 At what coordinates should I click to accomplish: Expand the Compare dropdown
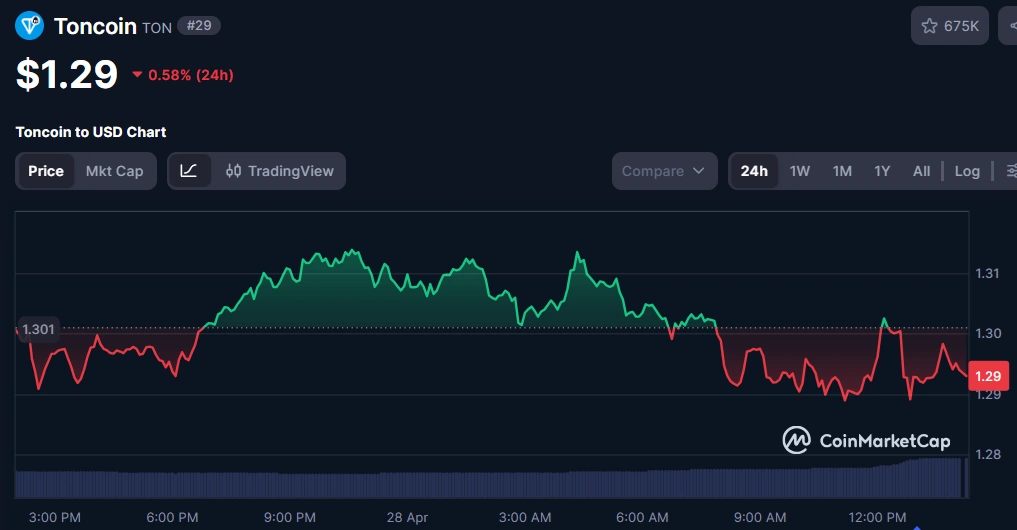click(x=665, y=171)
